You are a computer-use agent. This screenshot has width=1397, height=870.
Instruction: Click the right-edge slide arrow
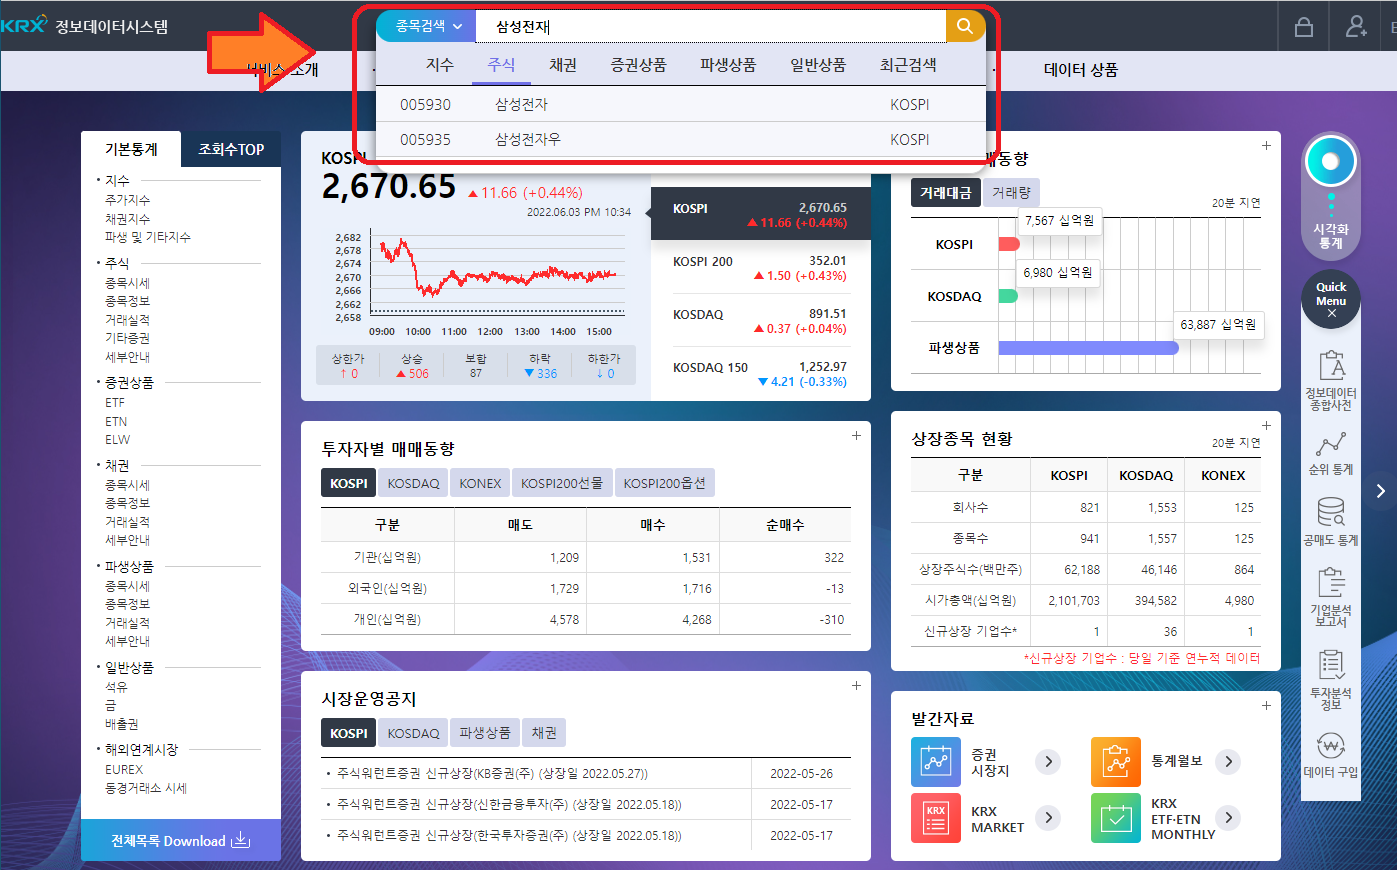click(1381, 491)
